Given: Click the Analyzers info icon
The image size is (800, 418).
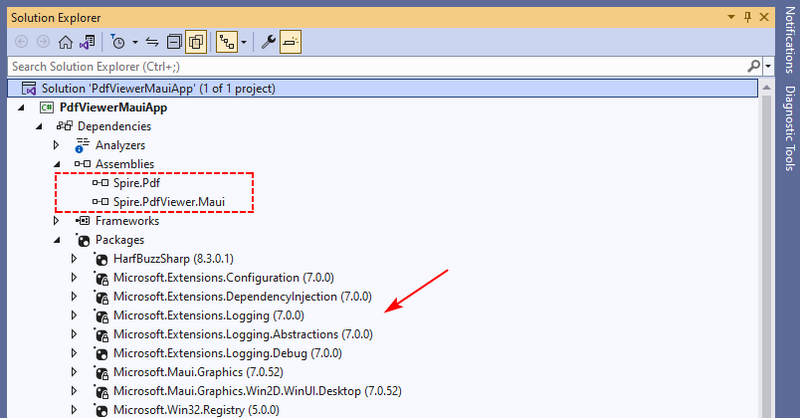Looking at the screenshot, I should tap(79, 150).
